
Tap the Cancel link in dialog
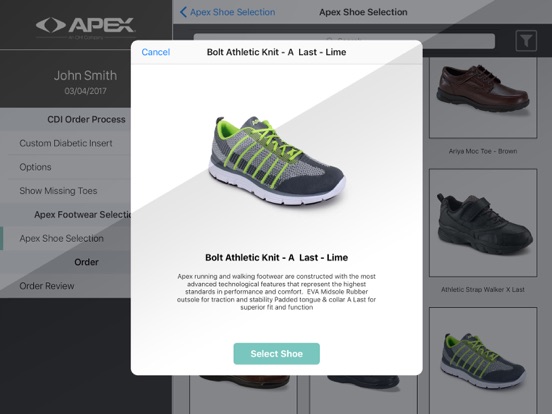coord(156,52)
